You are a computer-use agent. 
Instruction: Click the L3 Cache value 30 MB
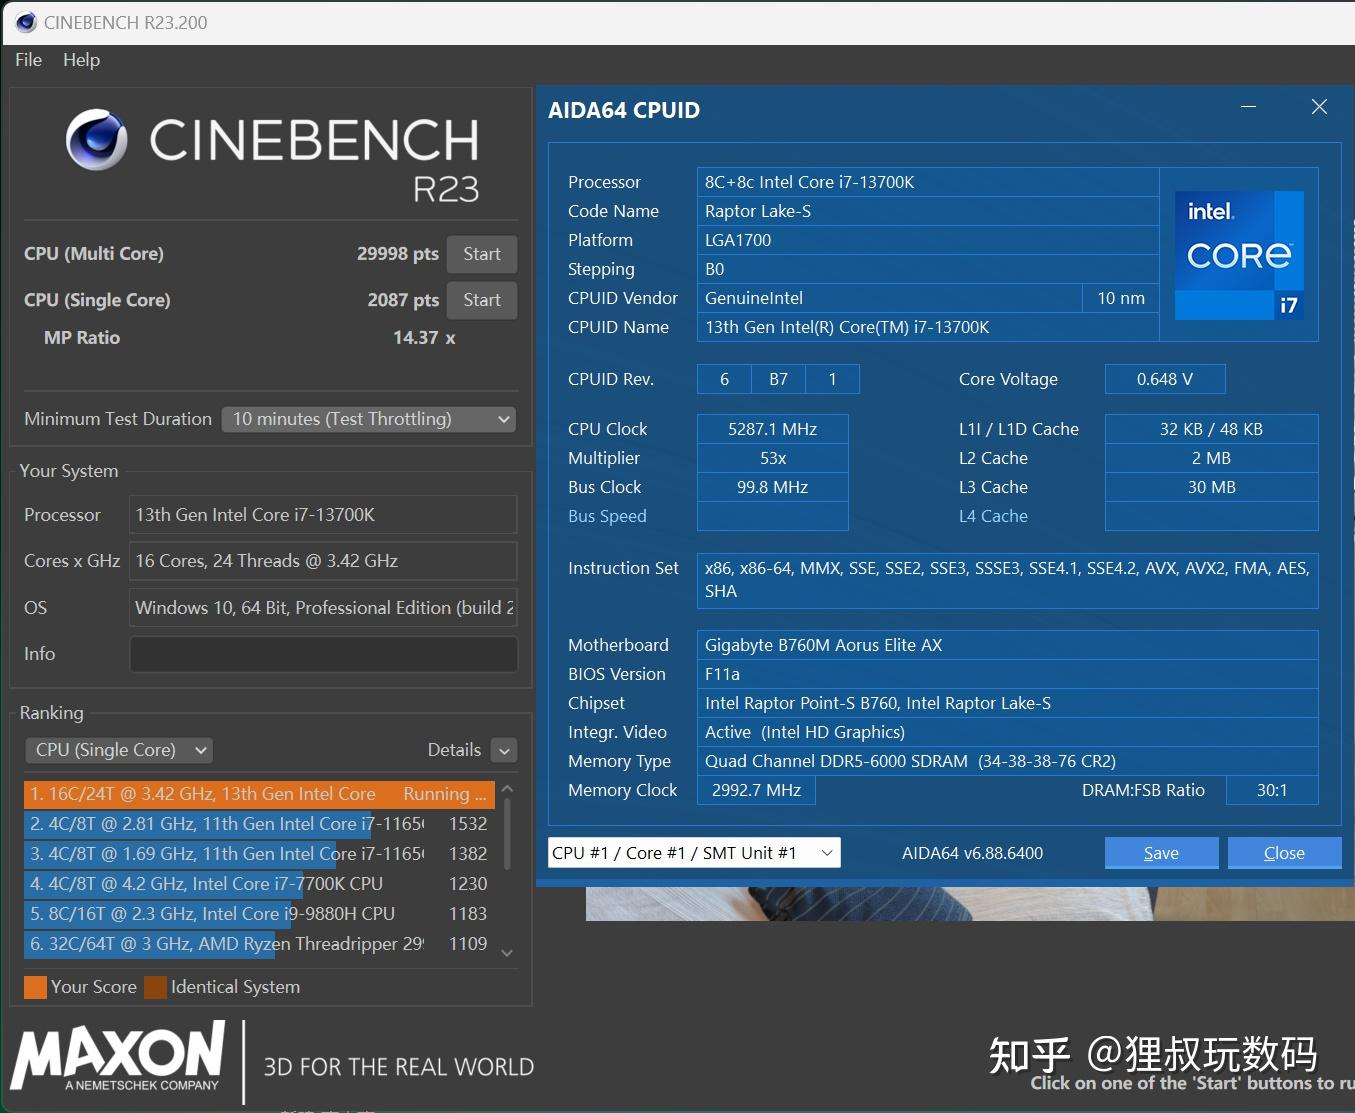coord(1211,487)
